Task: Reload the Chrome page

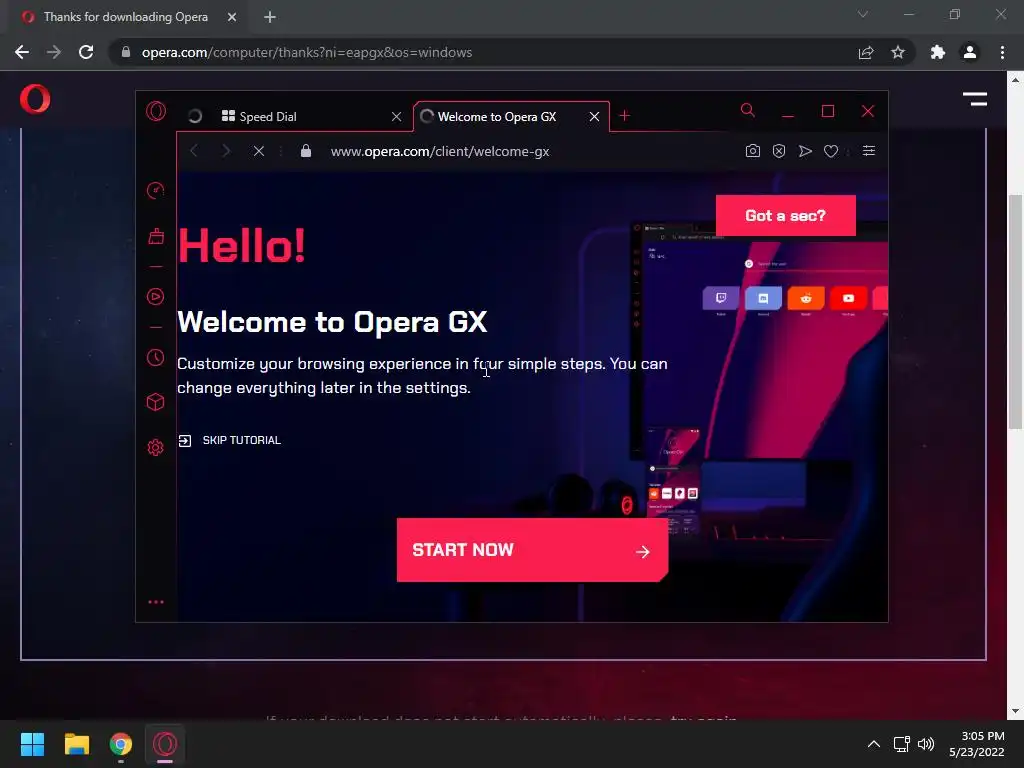Action: (86, 52)
